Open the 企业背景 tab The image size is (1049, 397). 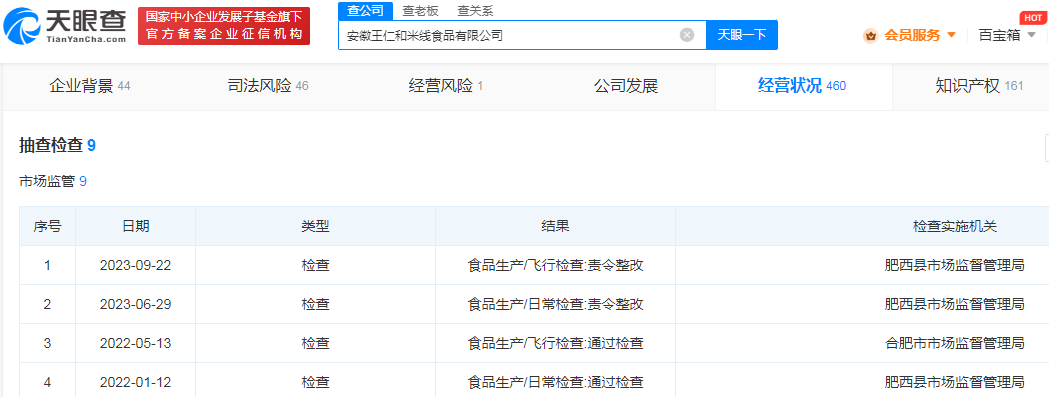coord(90,86)
